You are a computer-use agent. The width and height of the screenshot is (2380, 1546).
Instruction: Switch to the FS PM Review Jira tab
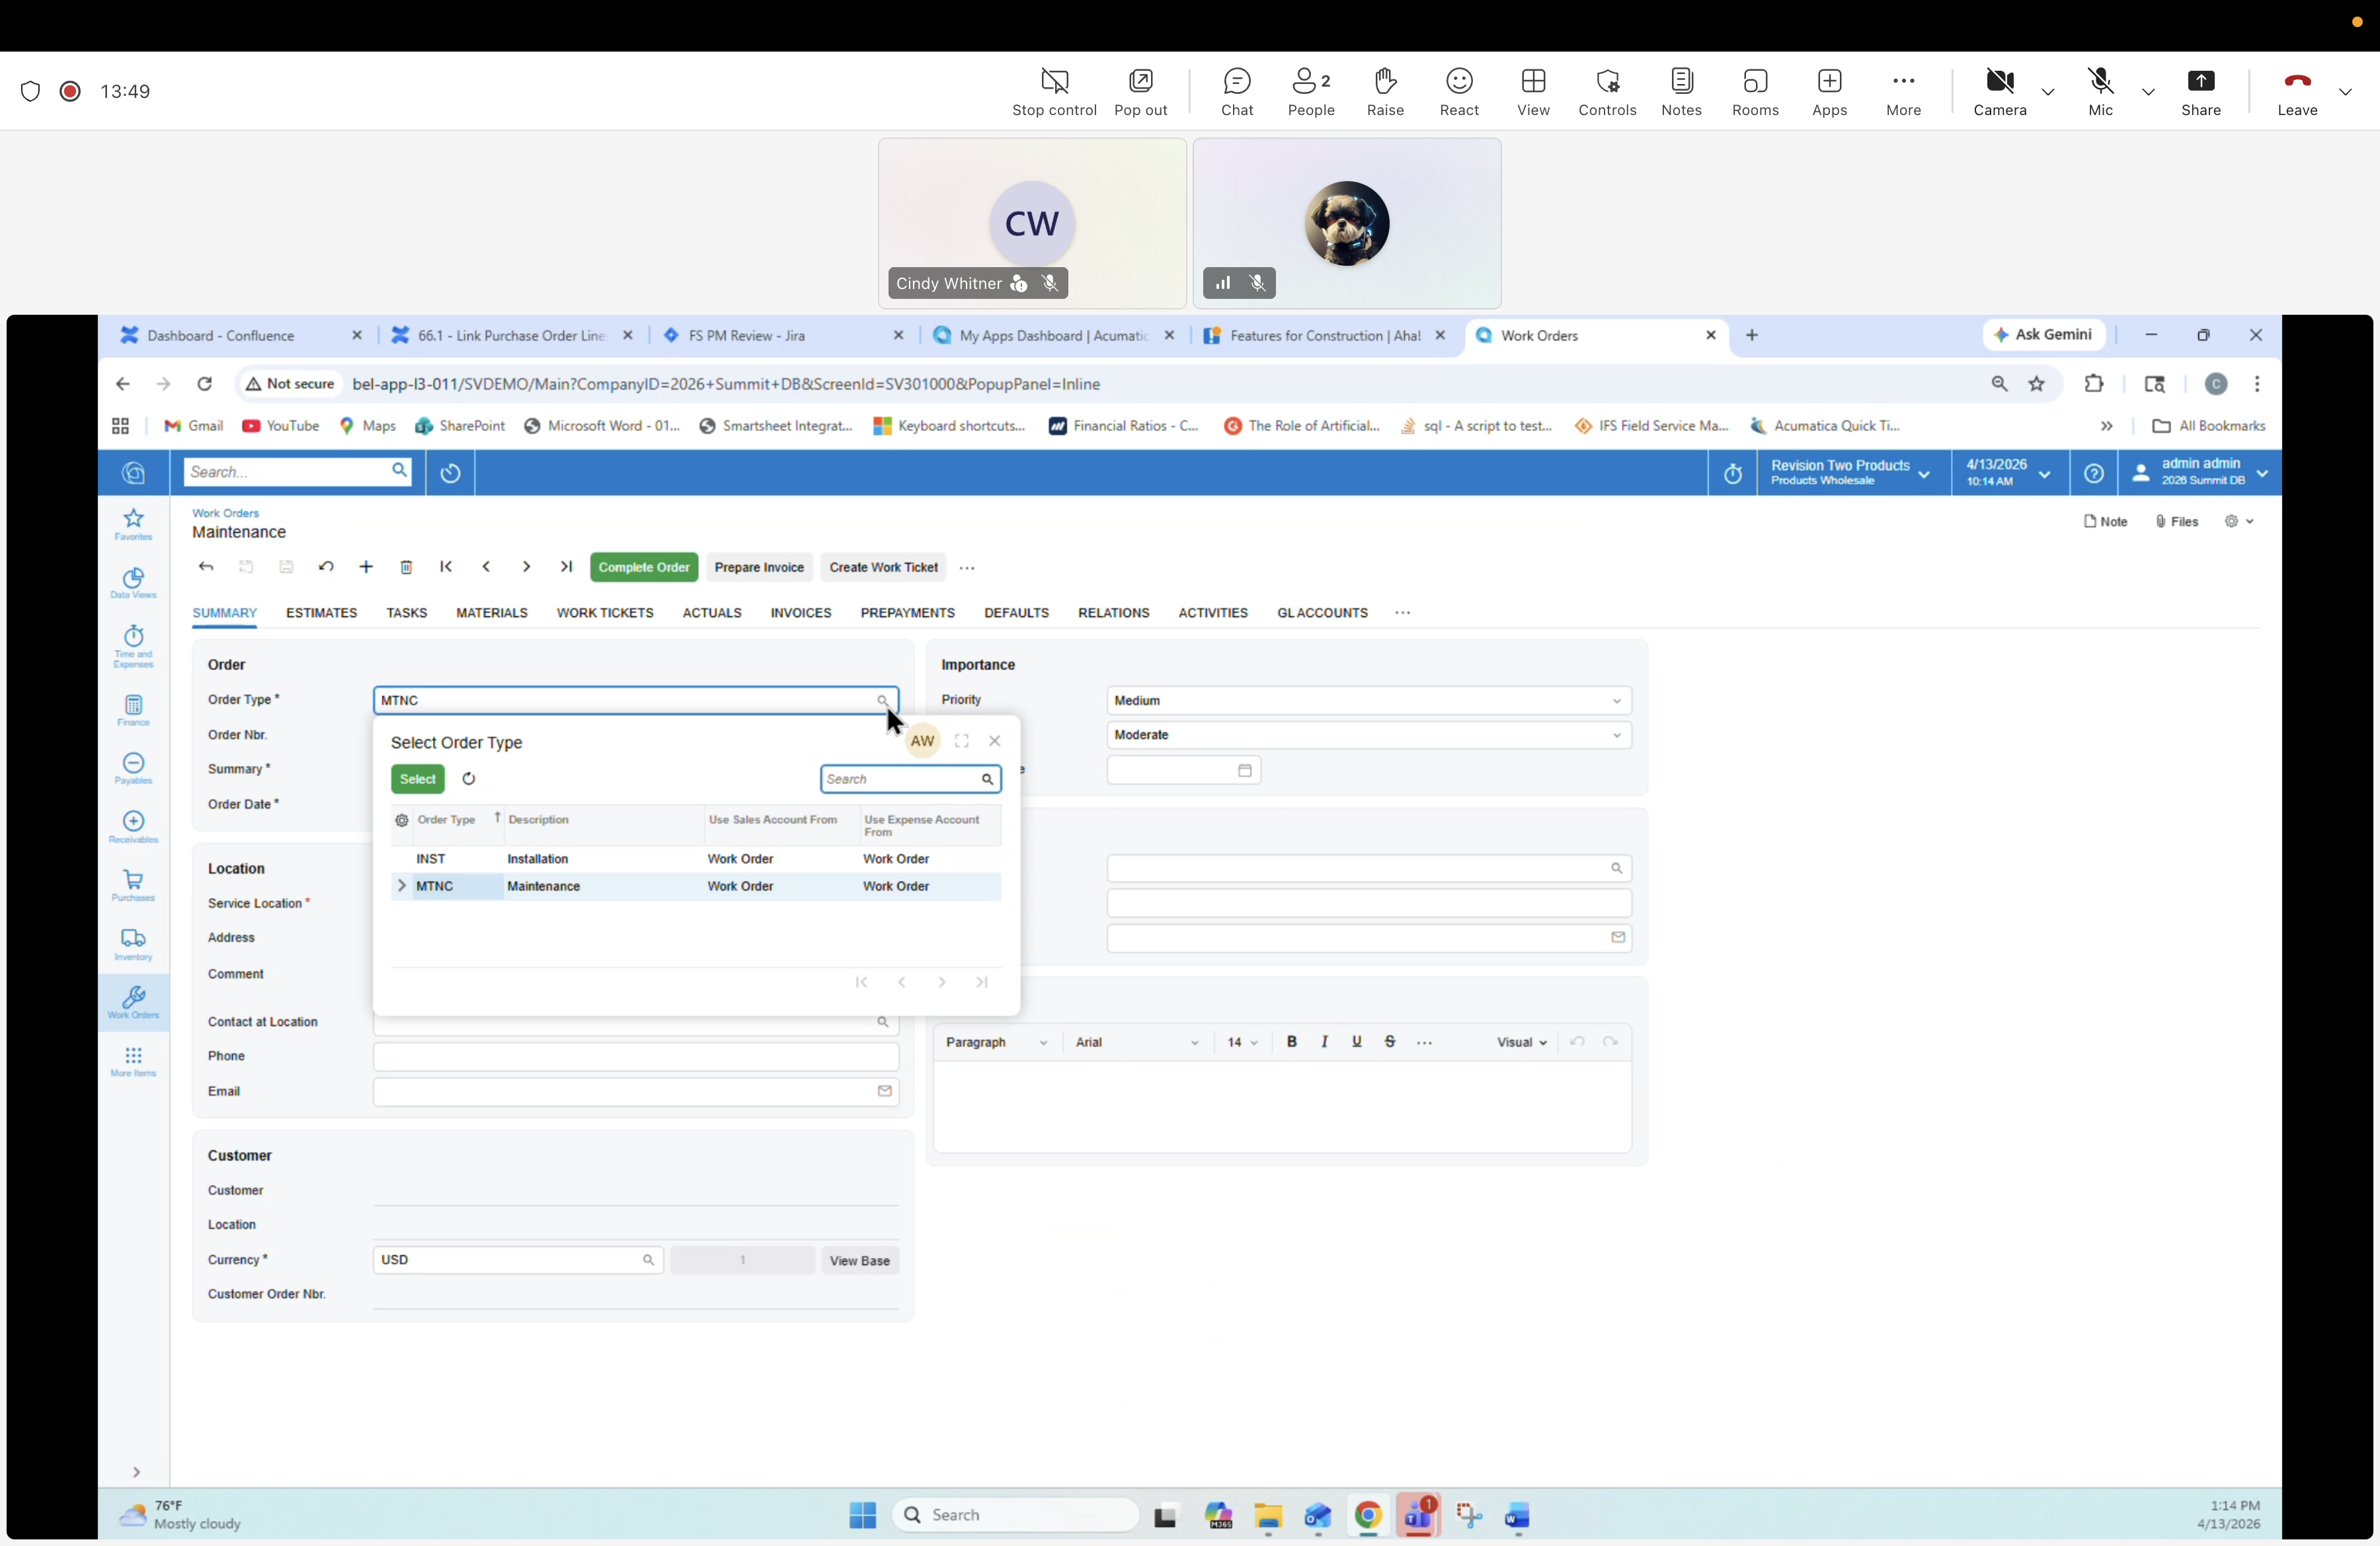[745, 335]
